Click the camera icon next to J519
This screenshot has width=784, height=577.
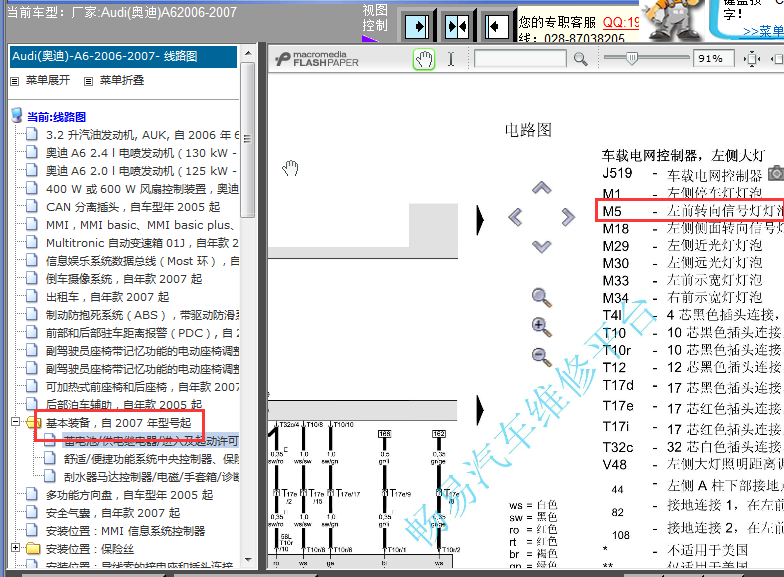(x=776, y=173)
